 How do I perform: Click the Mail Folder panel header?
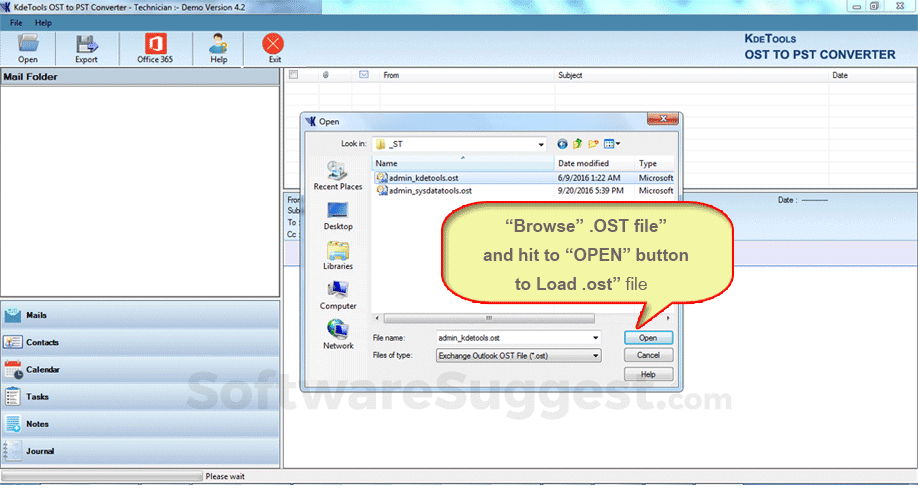pos(140,77)
